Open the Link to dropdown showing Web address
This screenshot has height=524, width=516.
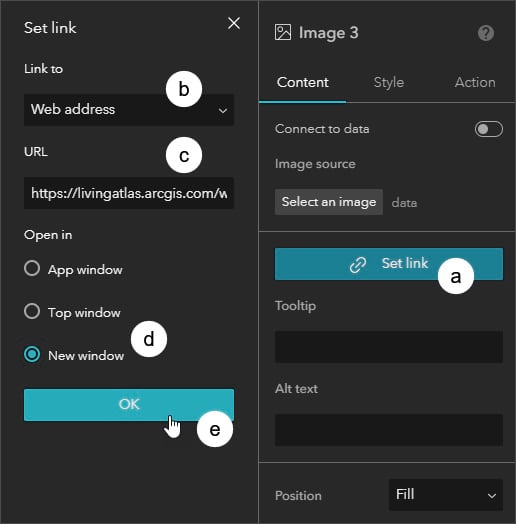[129, 110]
